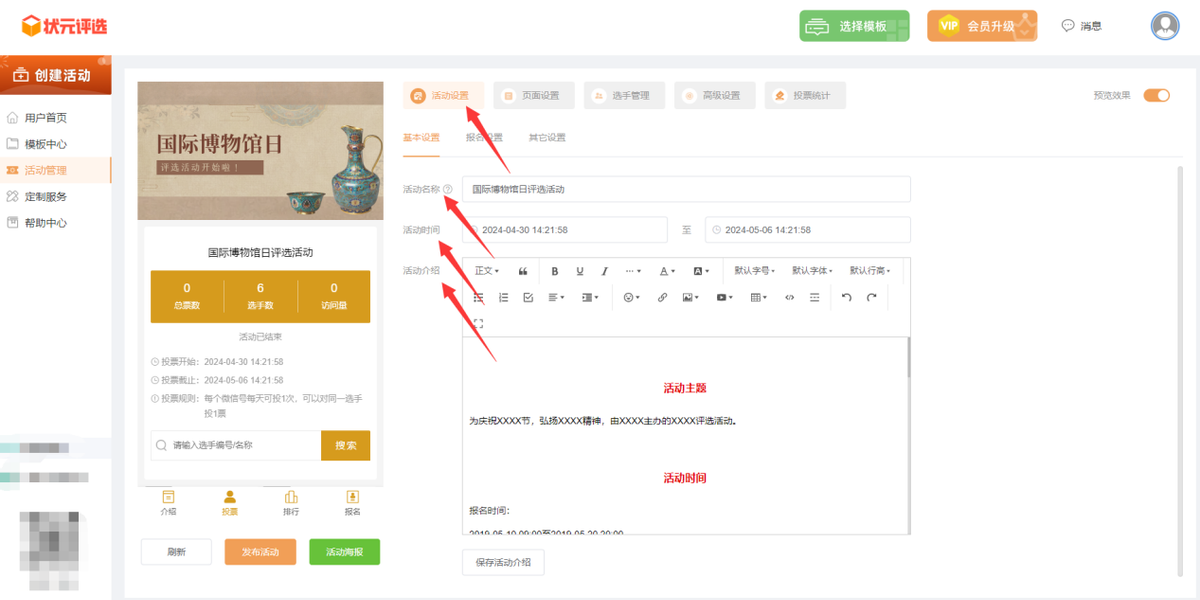Viewport: 1200px width, 600px height.
Task: Open the 默认字号 font size dropdown
Action: [755, 271]
